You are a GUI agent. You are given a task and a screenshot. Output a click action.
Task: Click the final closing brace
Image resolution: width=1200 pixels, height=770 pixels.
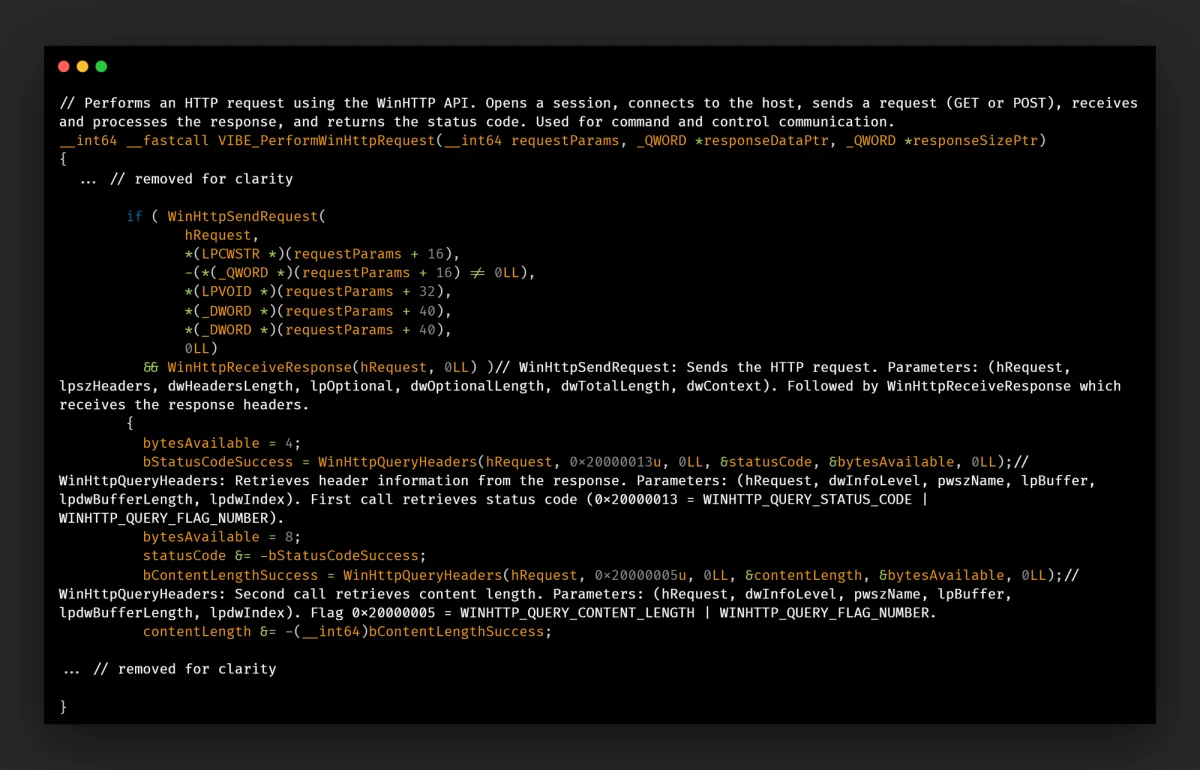pos(63,707)
